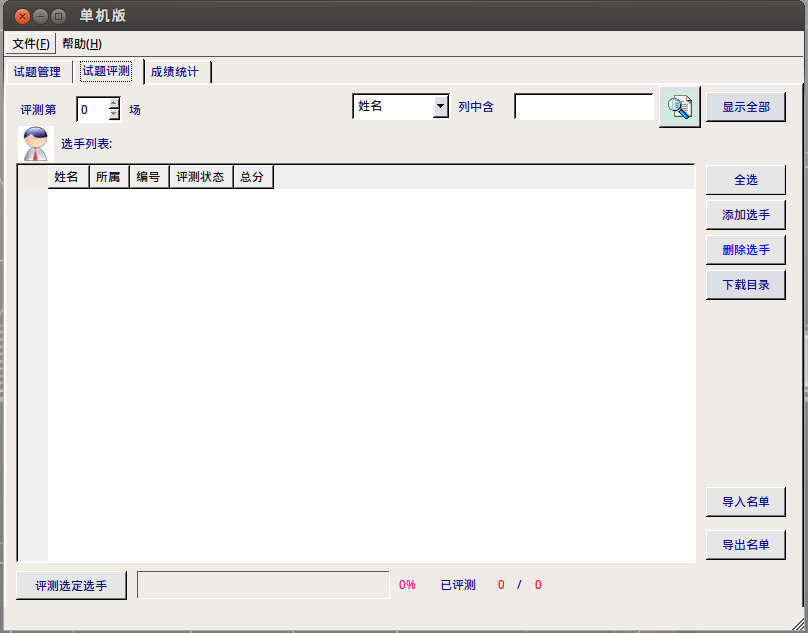
Task: Increase the round number with the up arrow
Action: (x=114, y=103)
